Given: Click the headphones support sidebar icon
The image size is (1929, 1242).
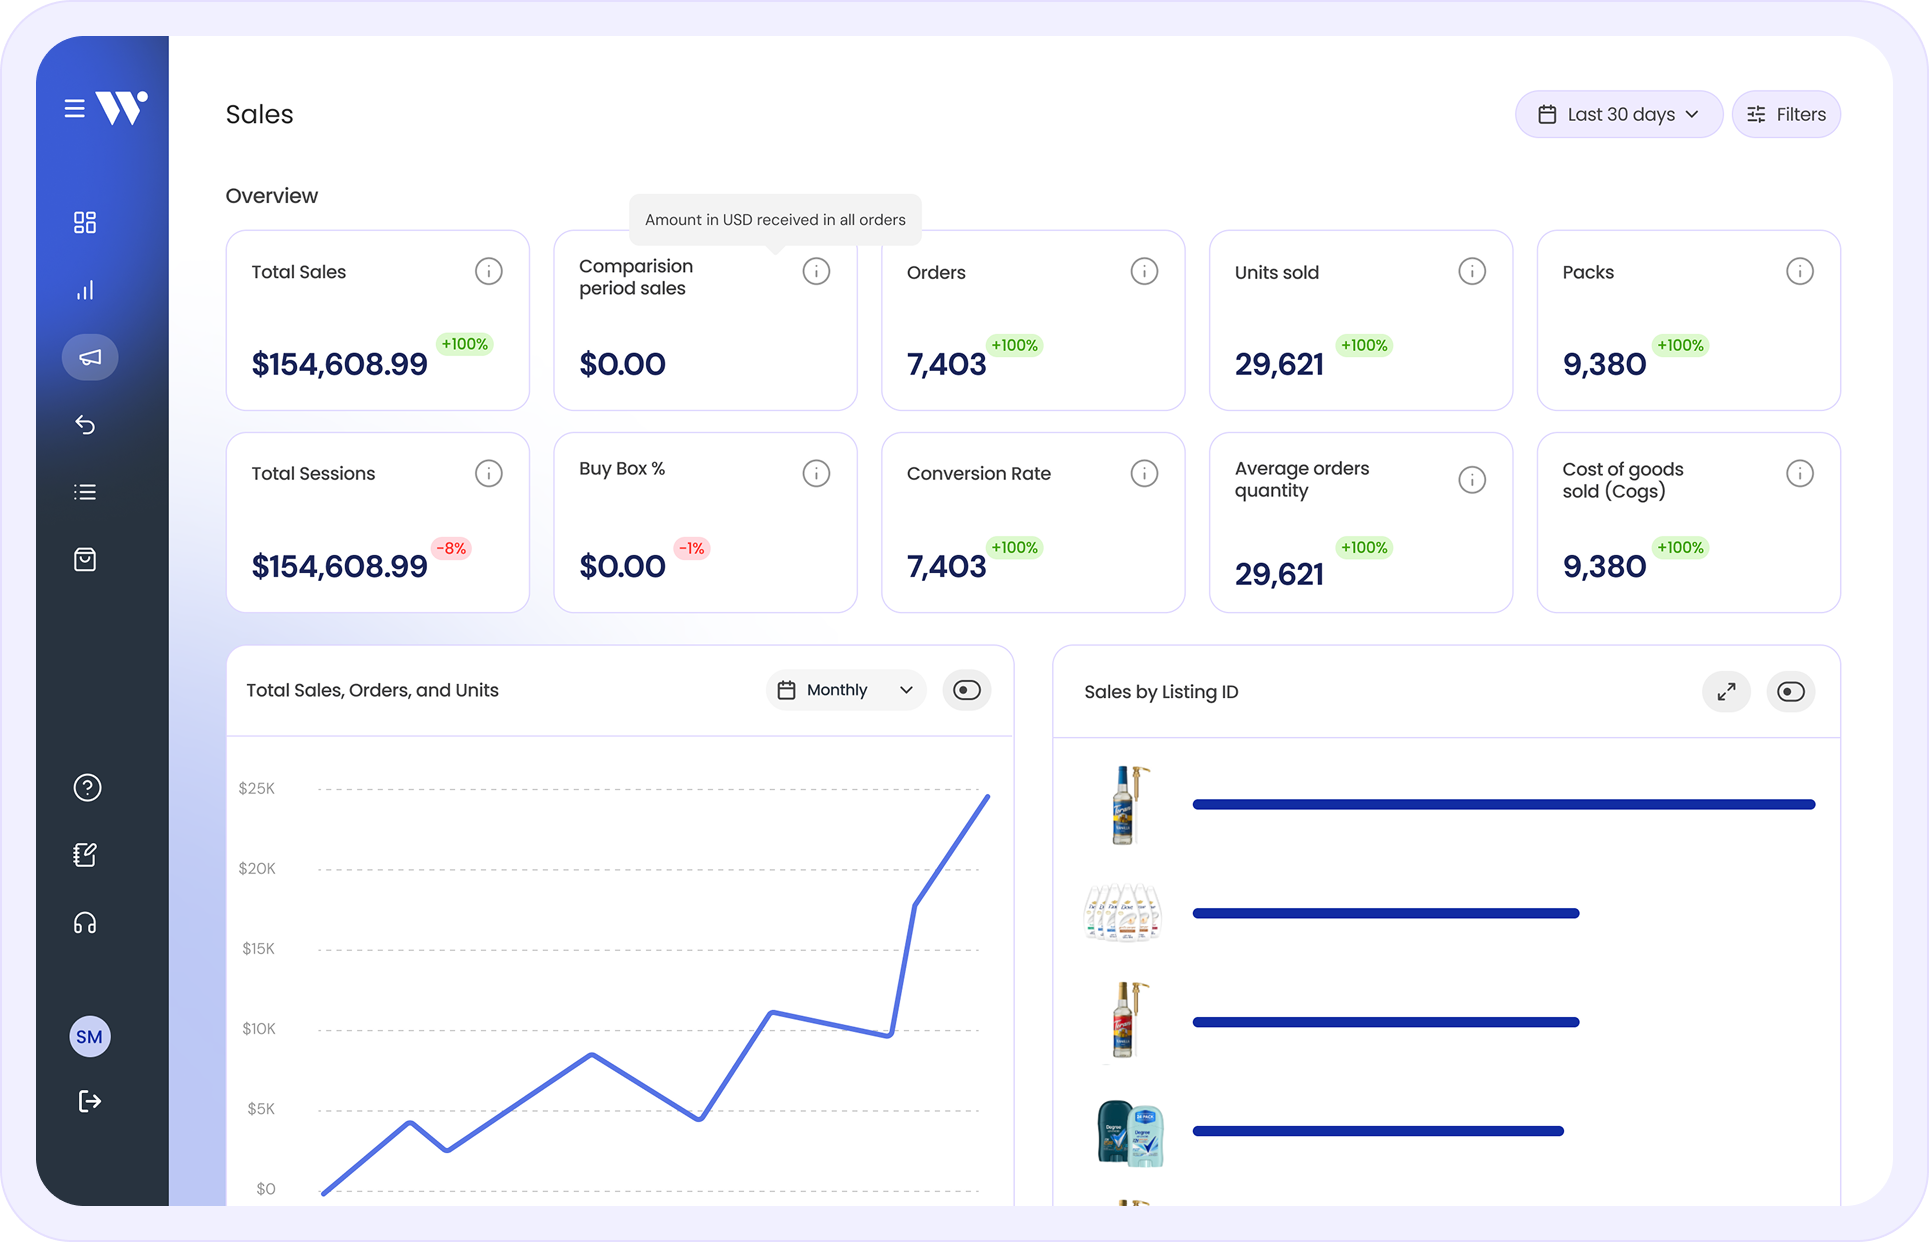Looking at the screenshot, I should point(85,923).
